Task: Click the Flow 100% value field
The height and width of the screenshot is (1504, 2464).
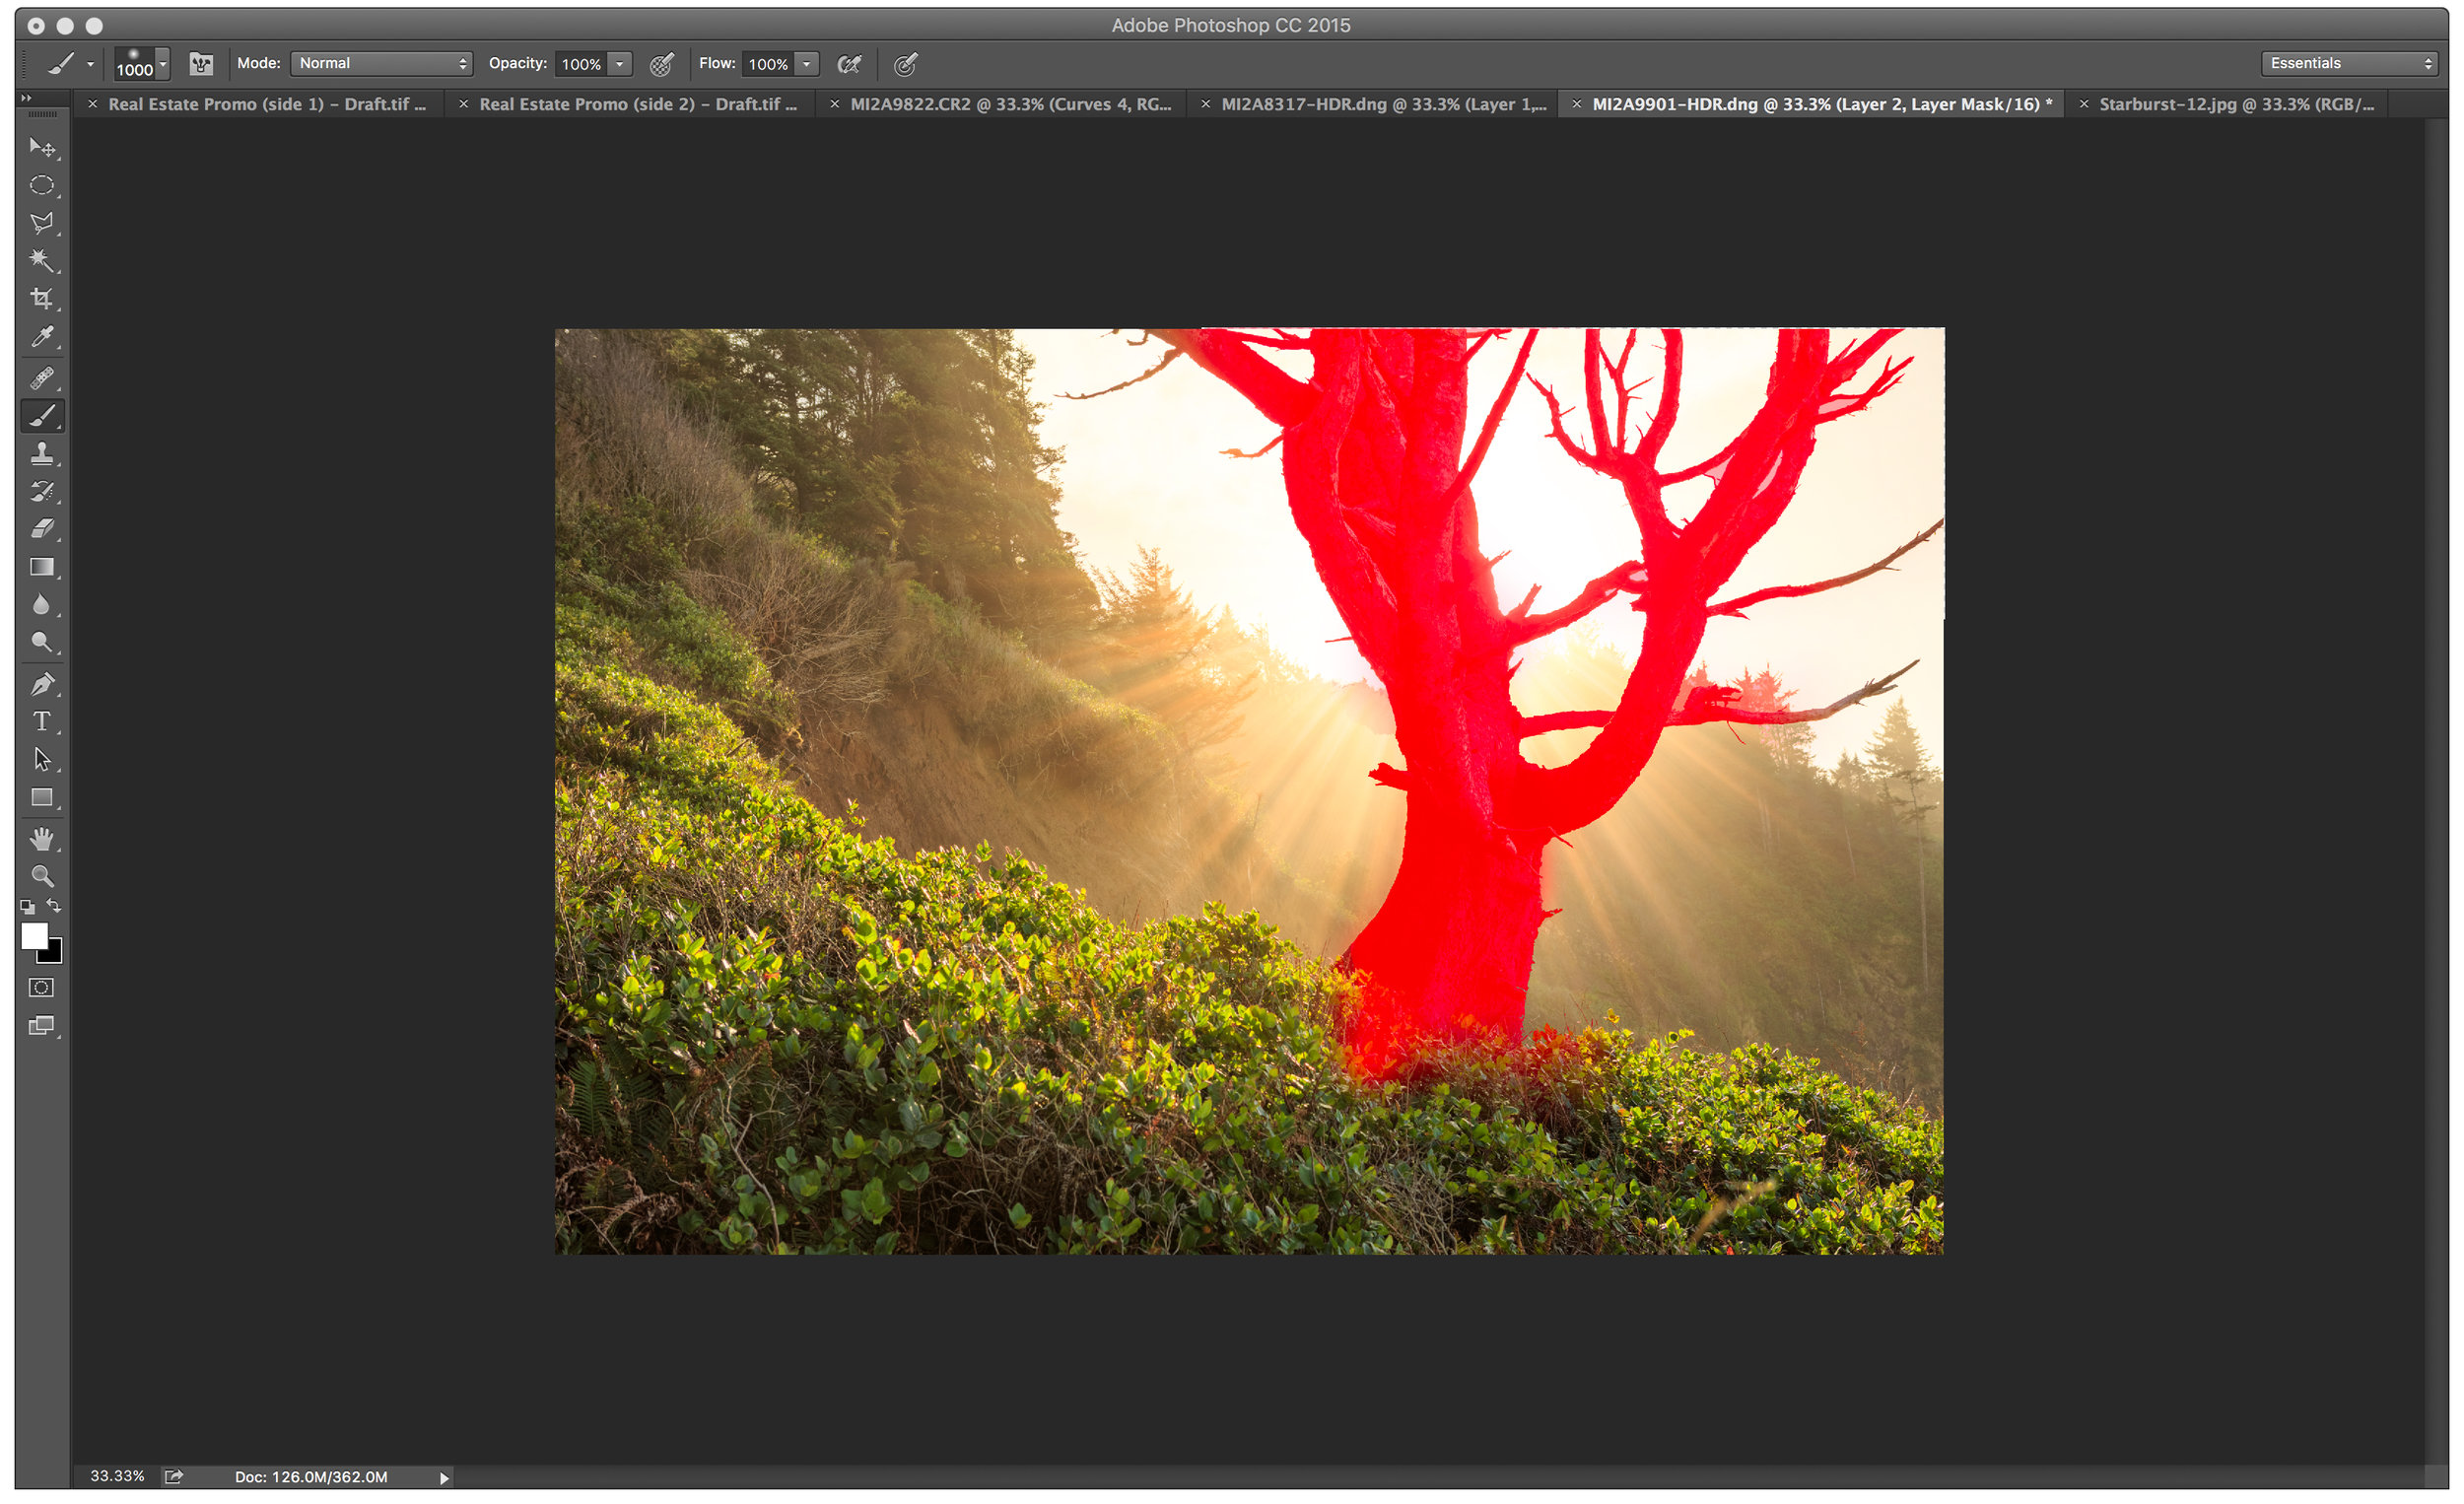Action: coord(768,64)
